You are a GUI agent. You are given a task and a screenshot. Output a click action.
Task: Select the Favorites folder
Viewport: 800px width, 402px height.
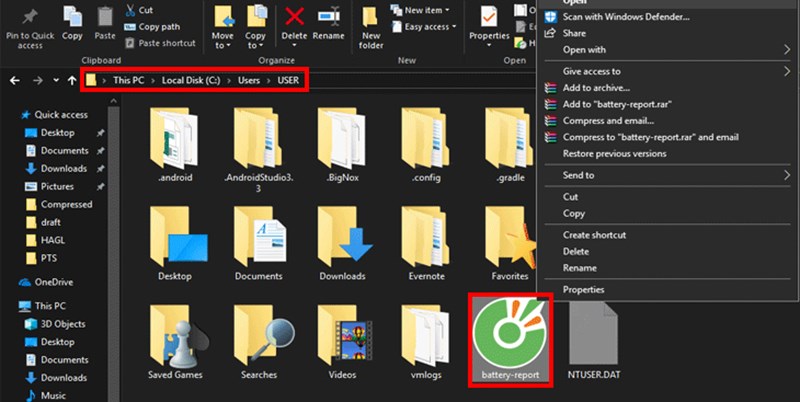click(x=510, y=243)
